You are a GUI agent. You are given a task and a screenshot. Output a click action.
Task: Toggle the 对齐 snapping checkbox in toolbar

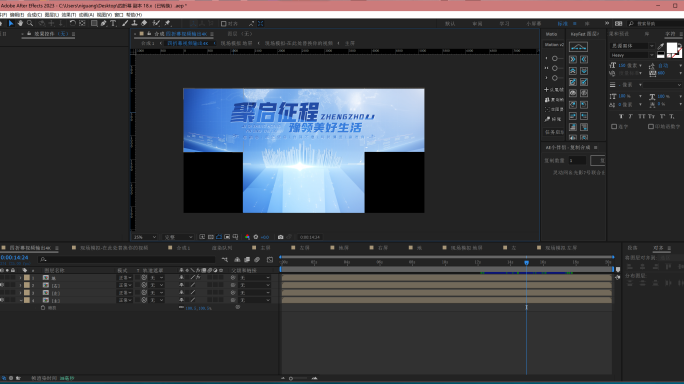(223, 24)
